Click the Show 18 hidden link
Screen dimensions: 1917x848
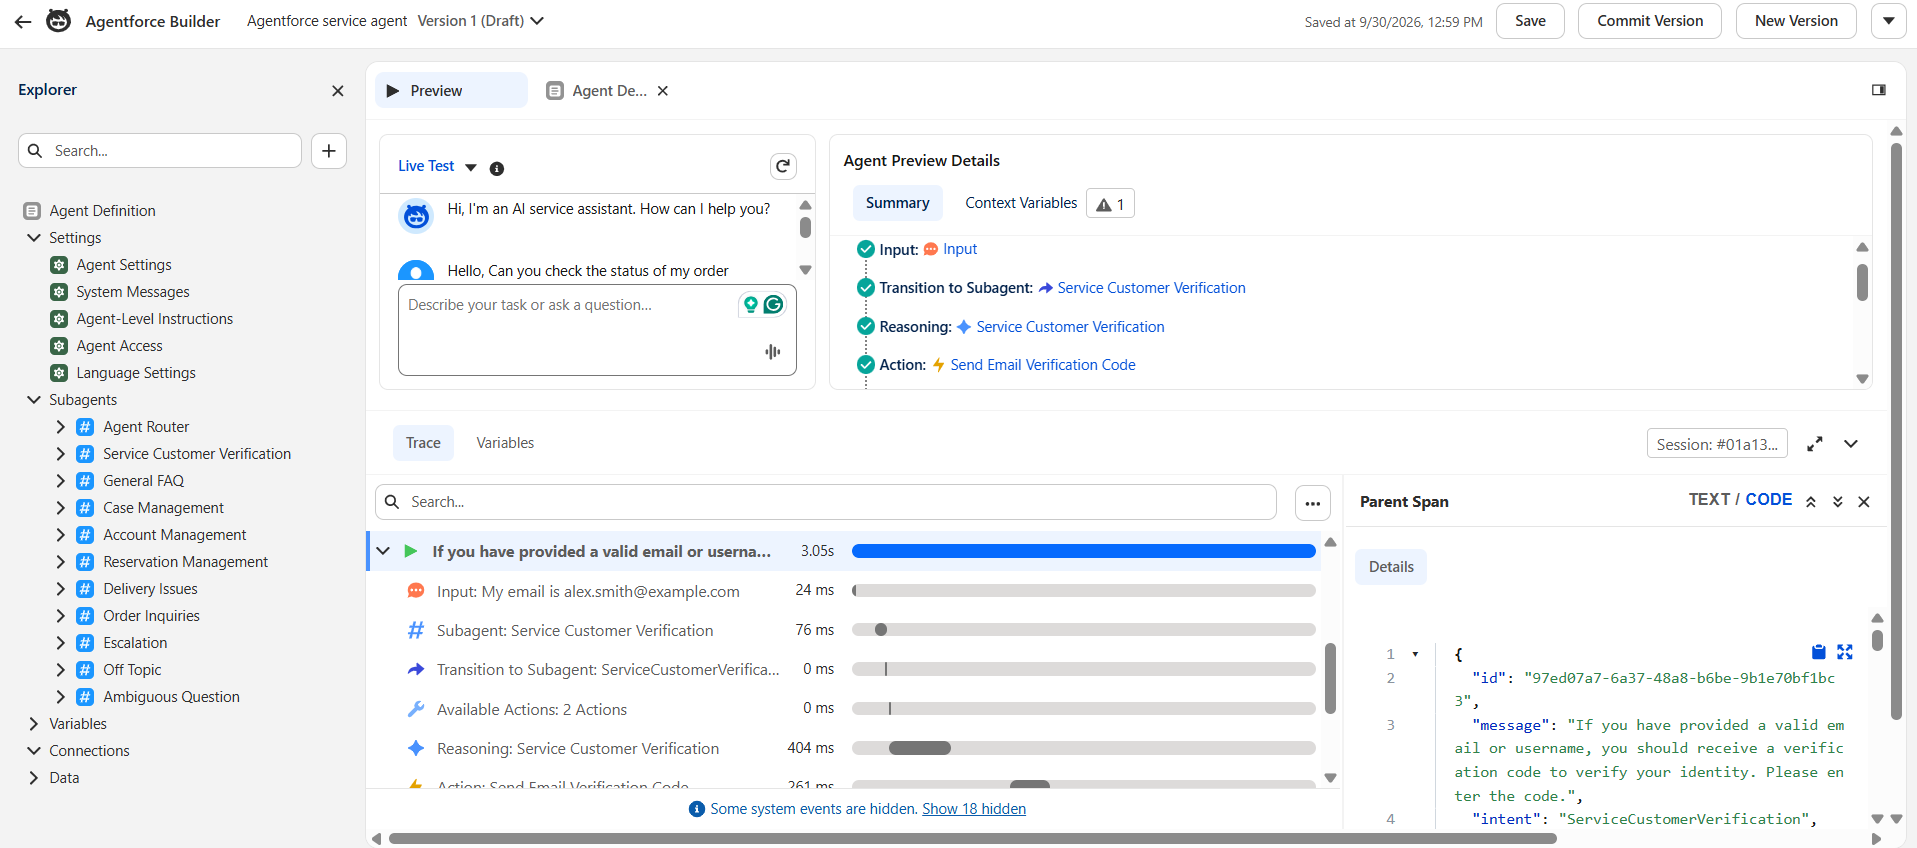973,809
